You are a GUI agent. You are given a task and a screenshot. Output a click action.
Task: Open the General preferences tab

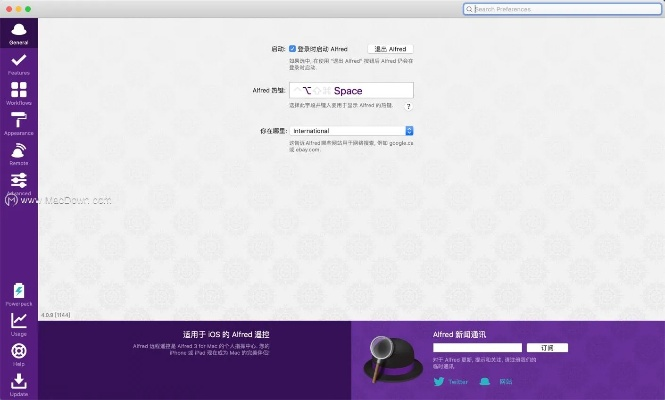point(18,32)
